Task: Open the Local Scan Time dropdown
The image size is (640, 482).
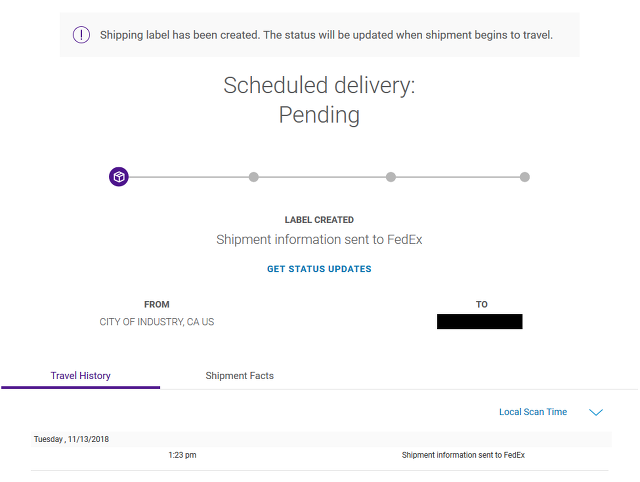Action: 533,412
